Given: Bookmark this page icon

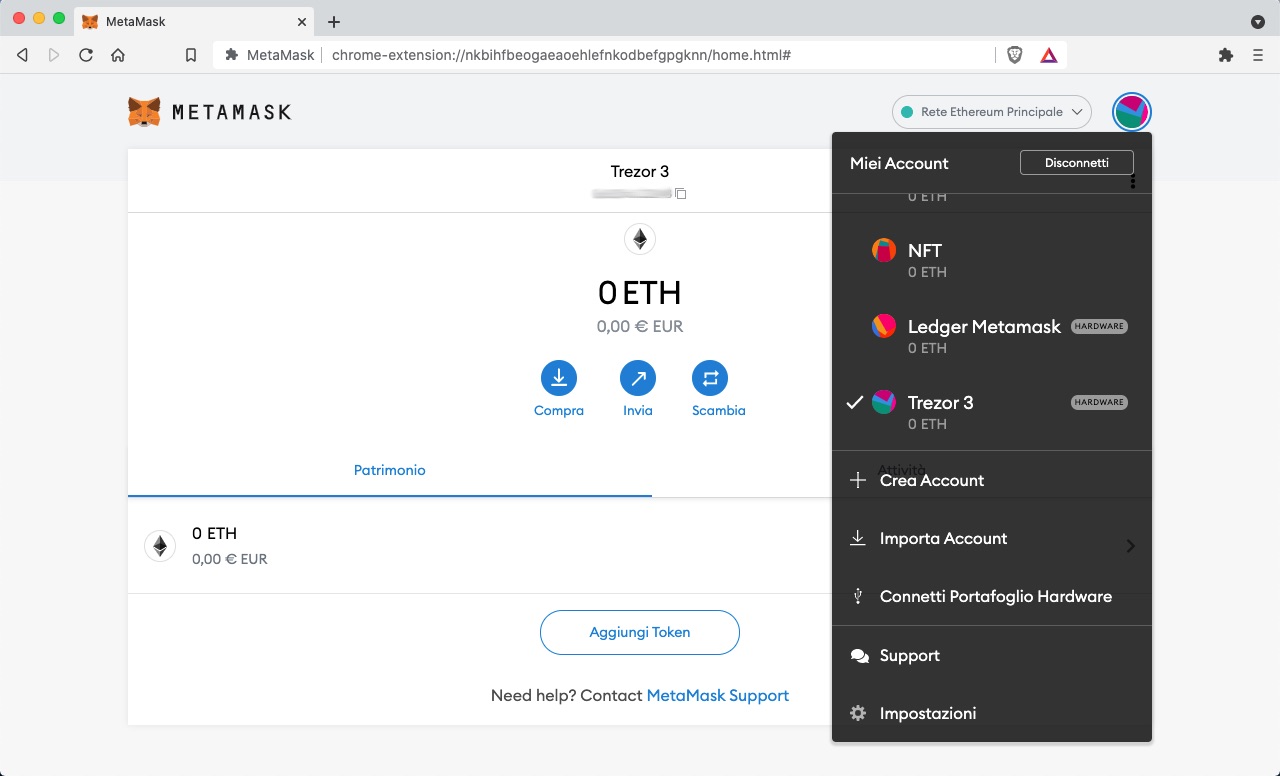Looking at the screenshot, I should [191, 55].
